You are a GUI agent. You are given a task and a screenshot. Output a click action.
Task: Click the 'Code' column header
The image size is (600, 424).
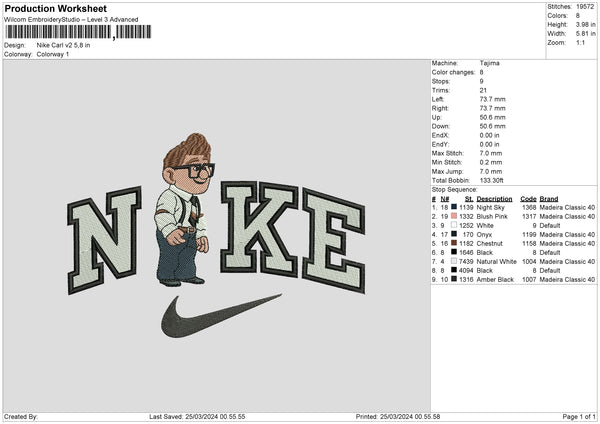coord(528,199)
